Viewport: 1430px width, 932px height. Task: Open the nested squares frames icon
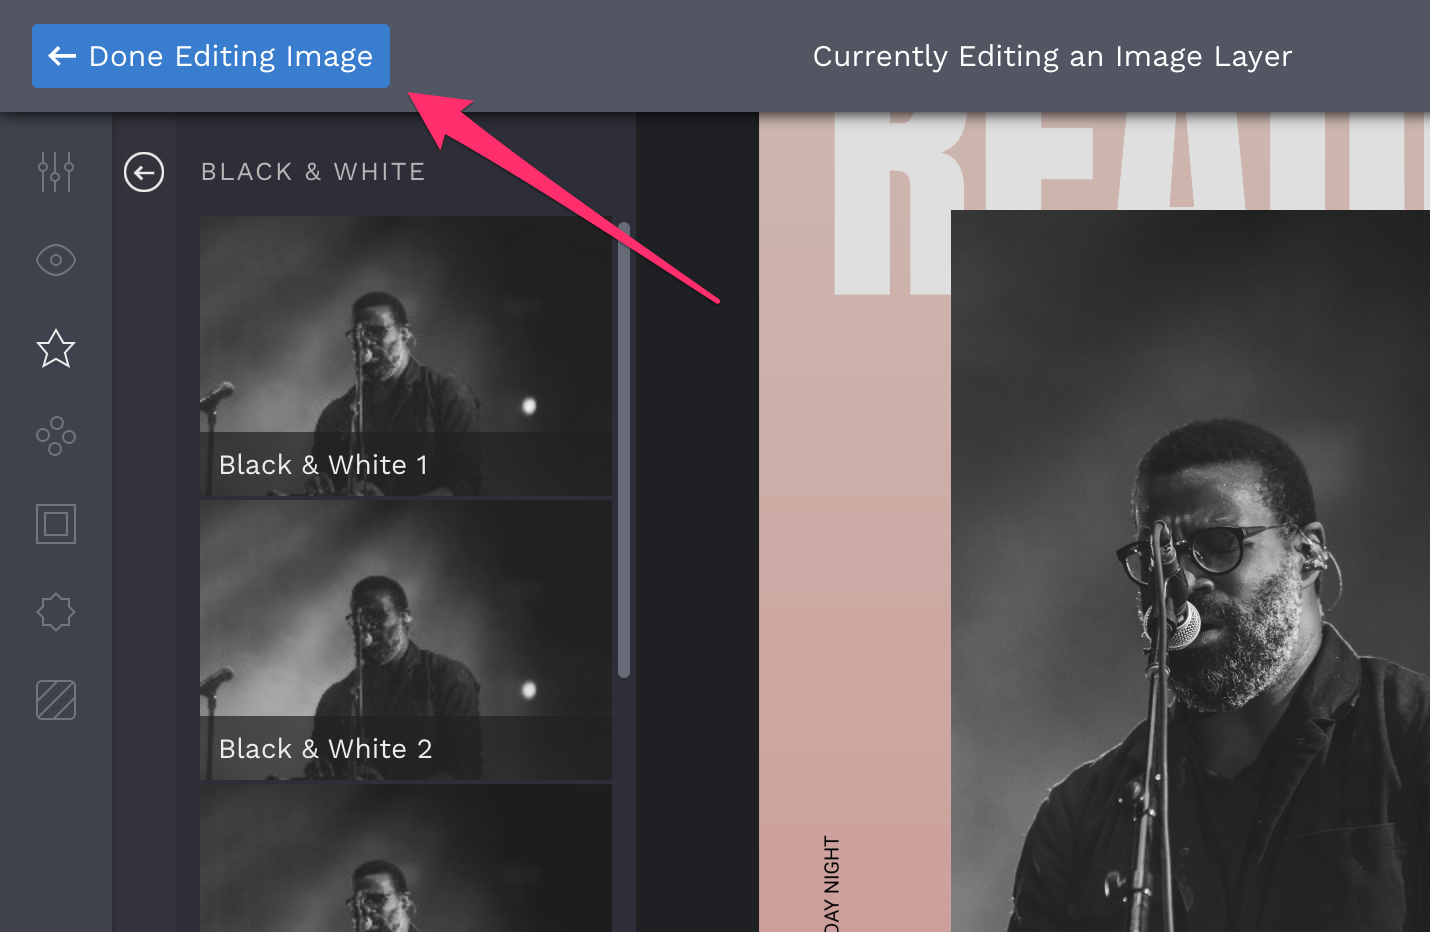(56, 524)
